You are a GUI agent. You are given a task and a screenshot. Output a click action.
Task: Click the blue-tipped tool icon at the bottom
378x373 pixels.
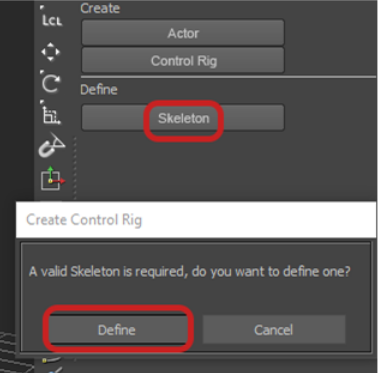coord(55,369)
